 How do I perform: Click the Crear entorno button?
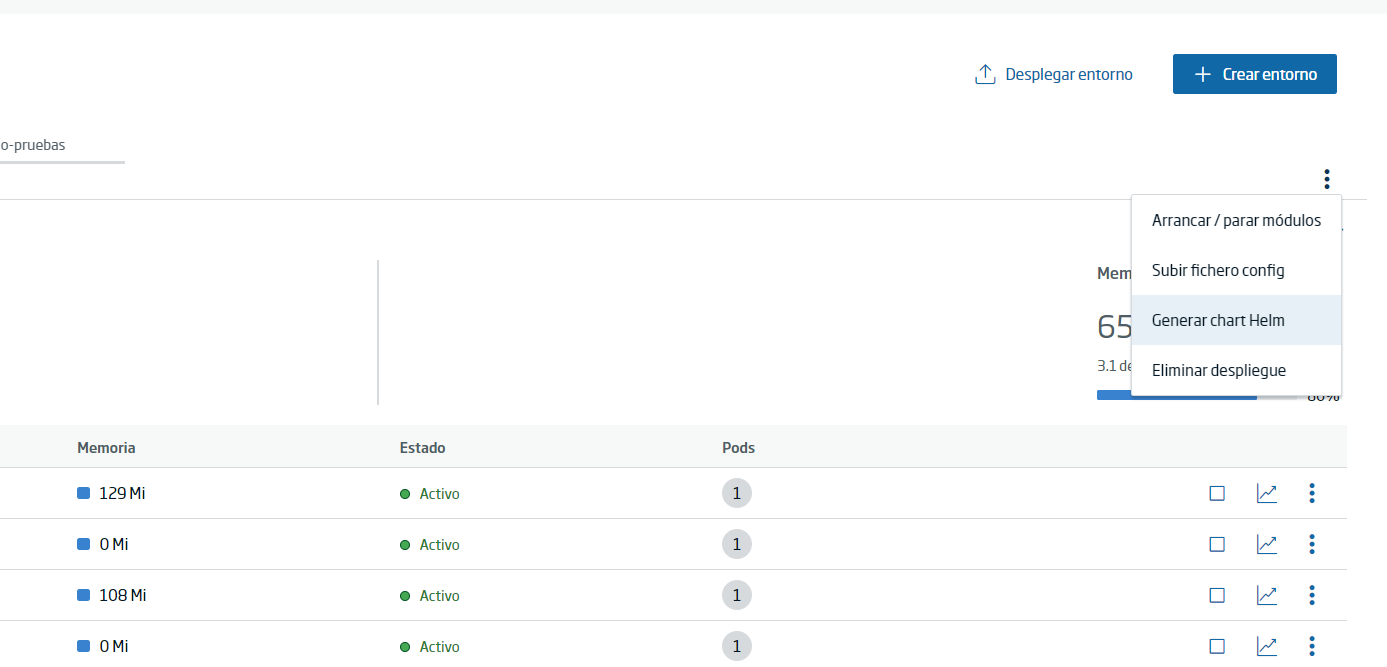1255,74
